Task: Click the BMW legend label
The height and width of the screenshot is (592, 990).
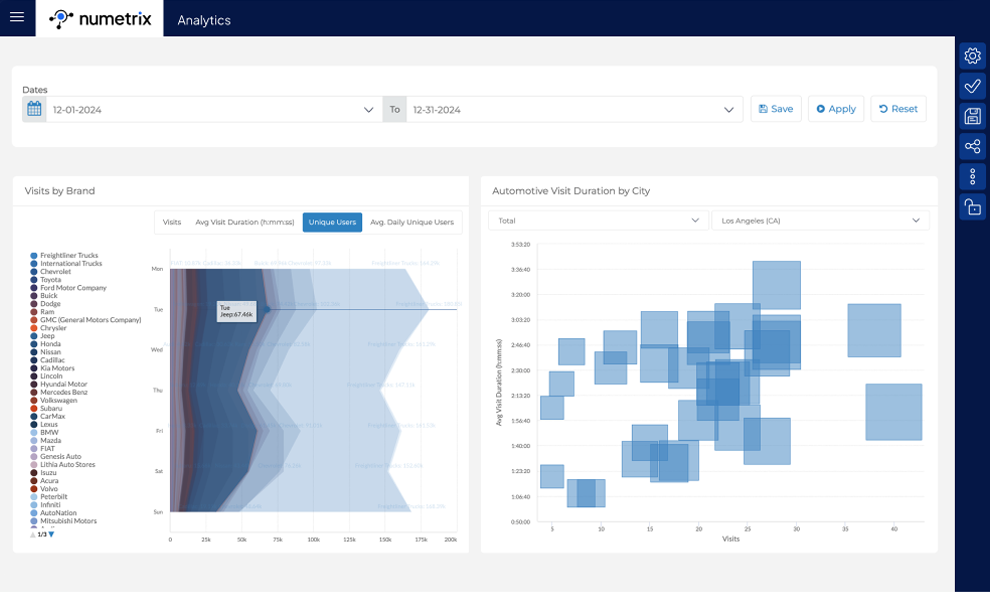Action: click(49, 432)
